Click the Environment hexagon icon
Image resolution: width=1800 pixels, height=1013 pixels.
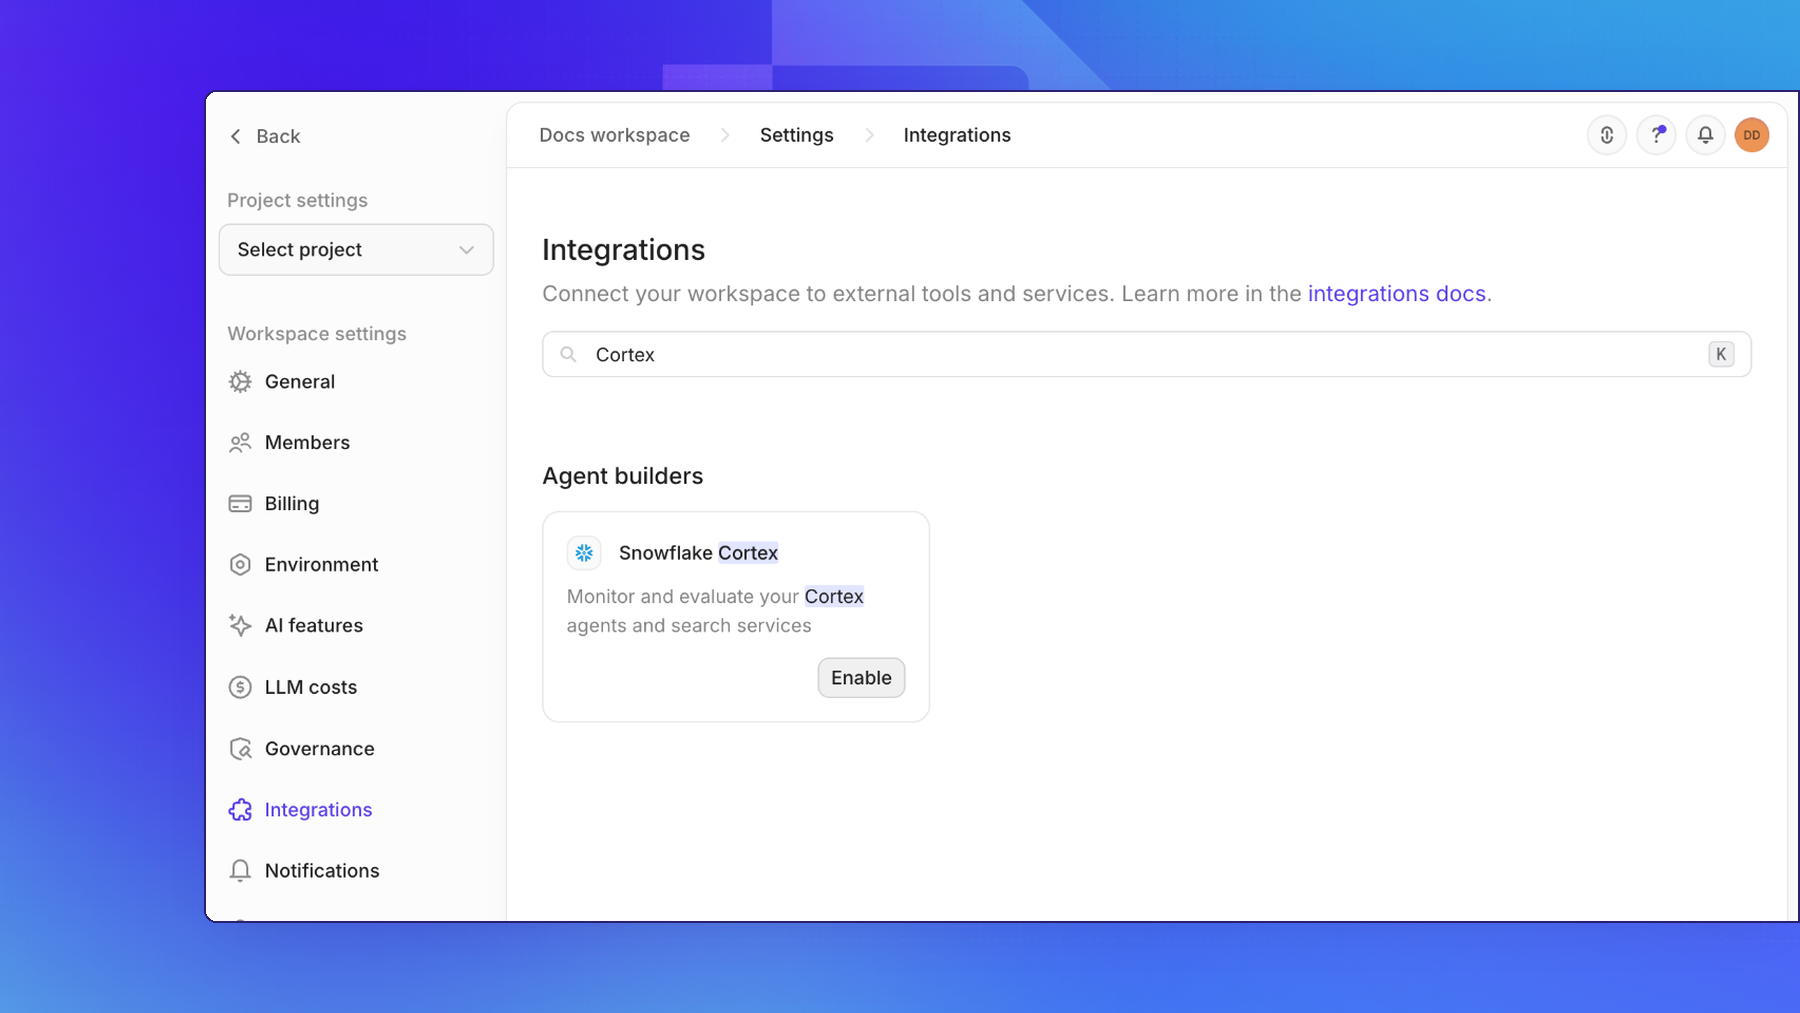coord(240,565)
